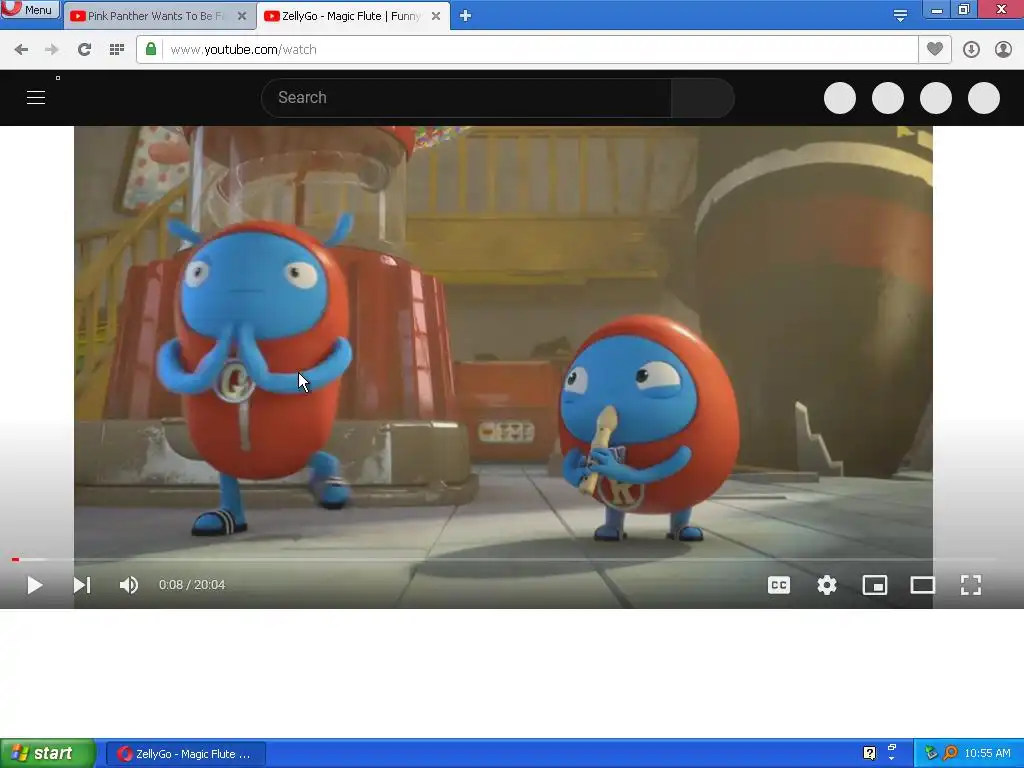The height and width of the screenshot is (768, 1024).
Task: Close the ZellyGo Magic Flute tab
Action: pos(436,16)
